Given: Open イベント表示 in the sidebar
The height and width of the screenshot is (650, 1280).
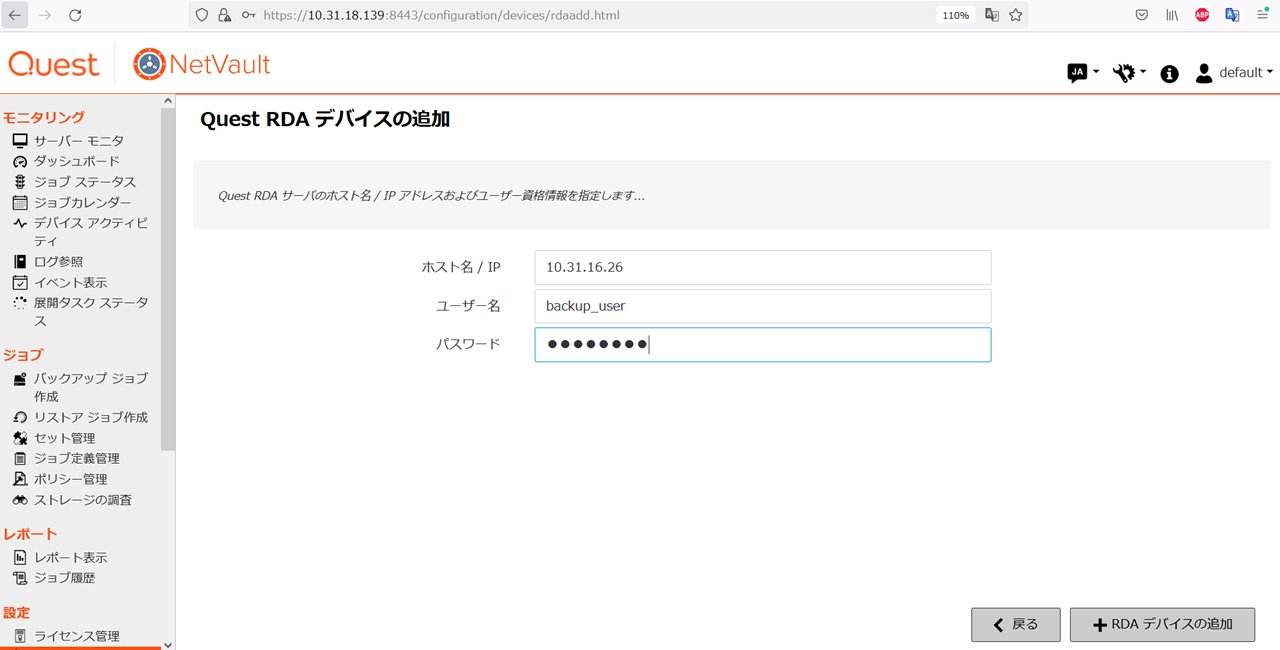Looking at the screenshot, I should 71,283.
